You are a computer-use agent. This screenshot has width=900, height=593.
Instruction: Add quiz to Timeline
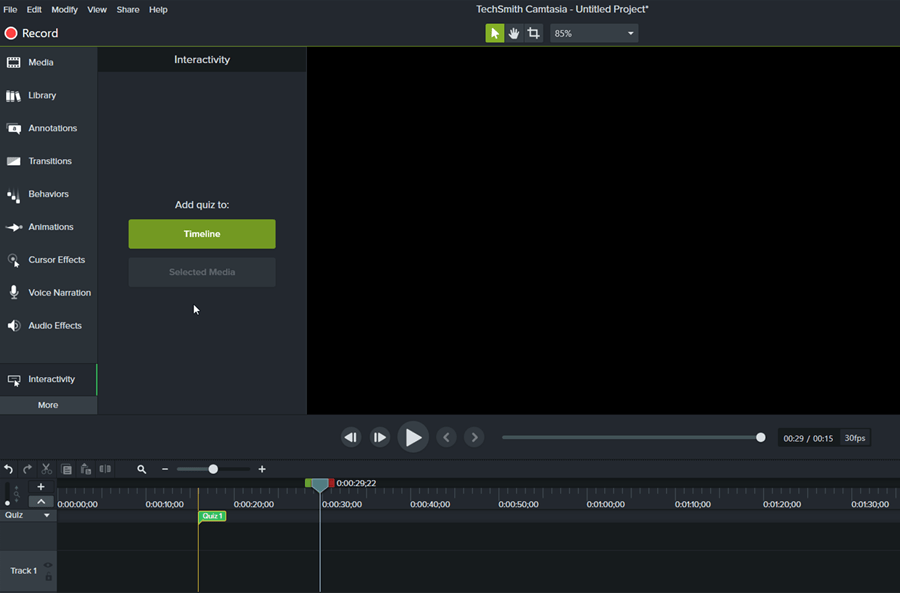point(202,234)
